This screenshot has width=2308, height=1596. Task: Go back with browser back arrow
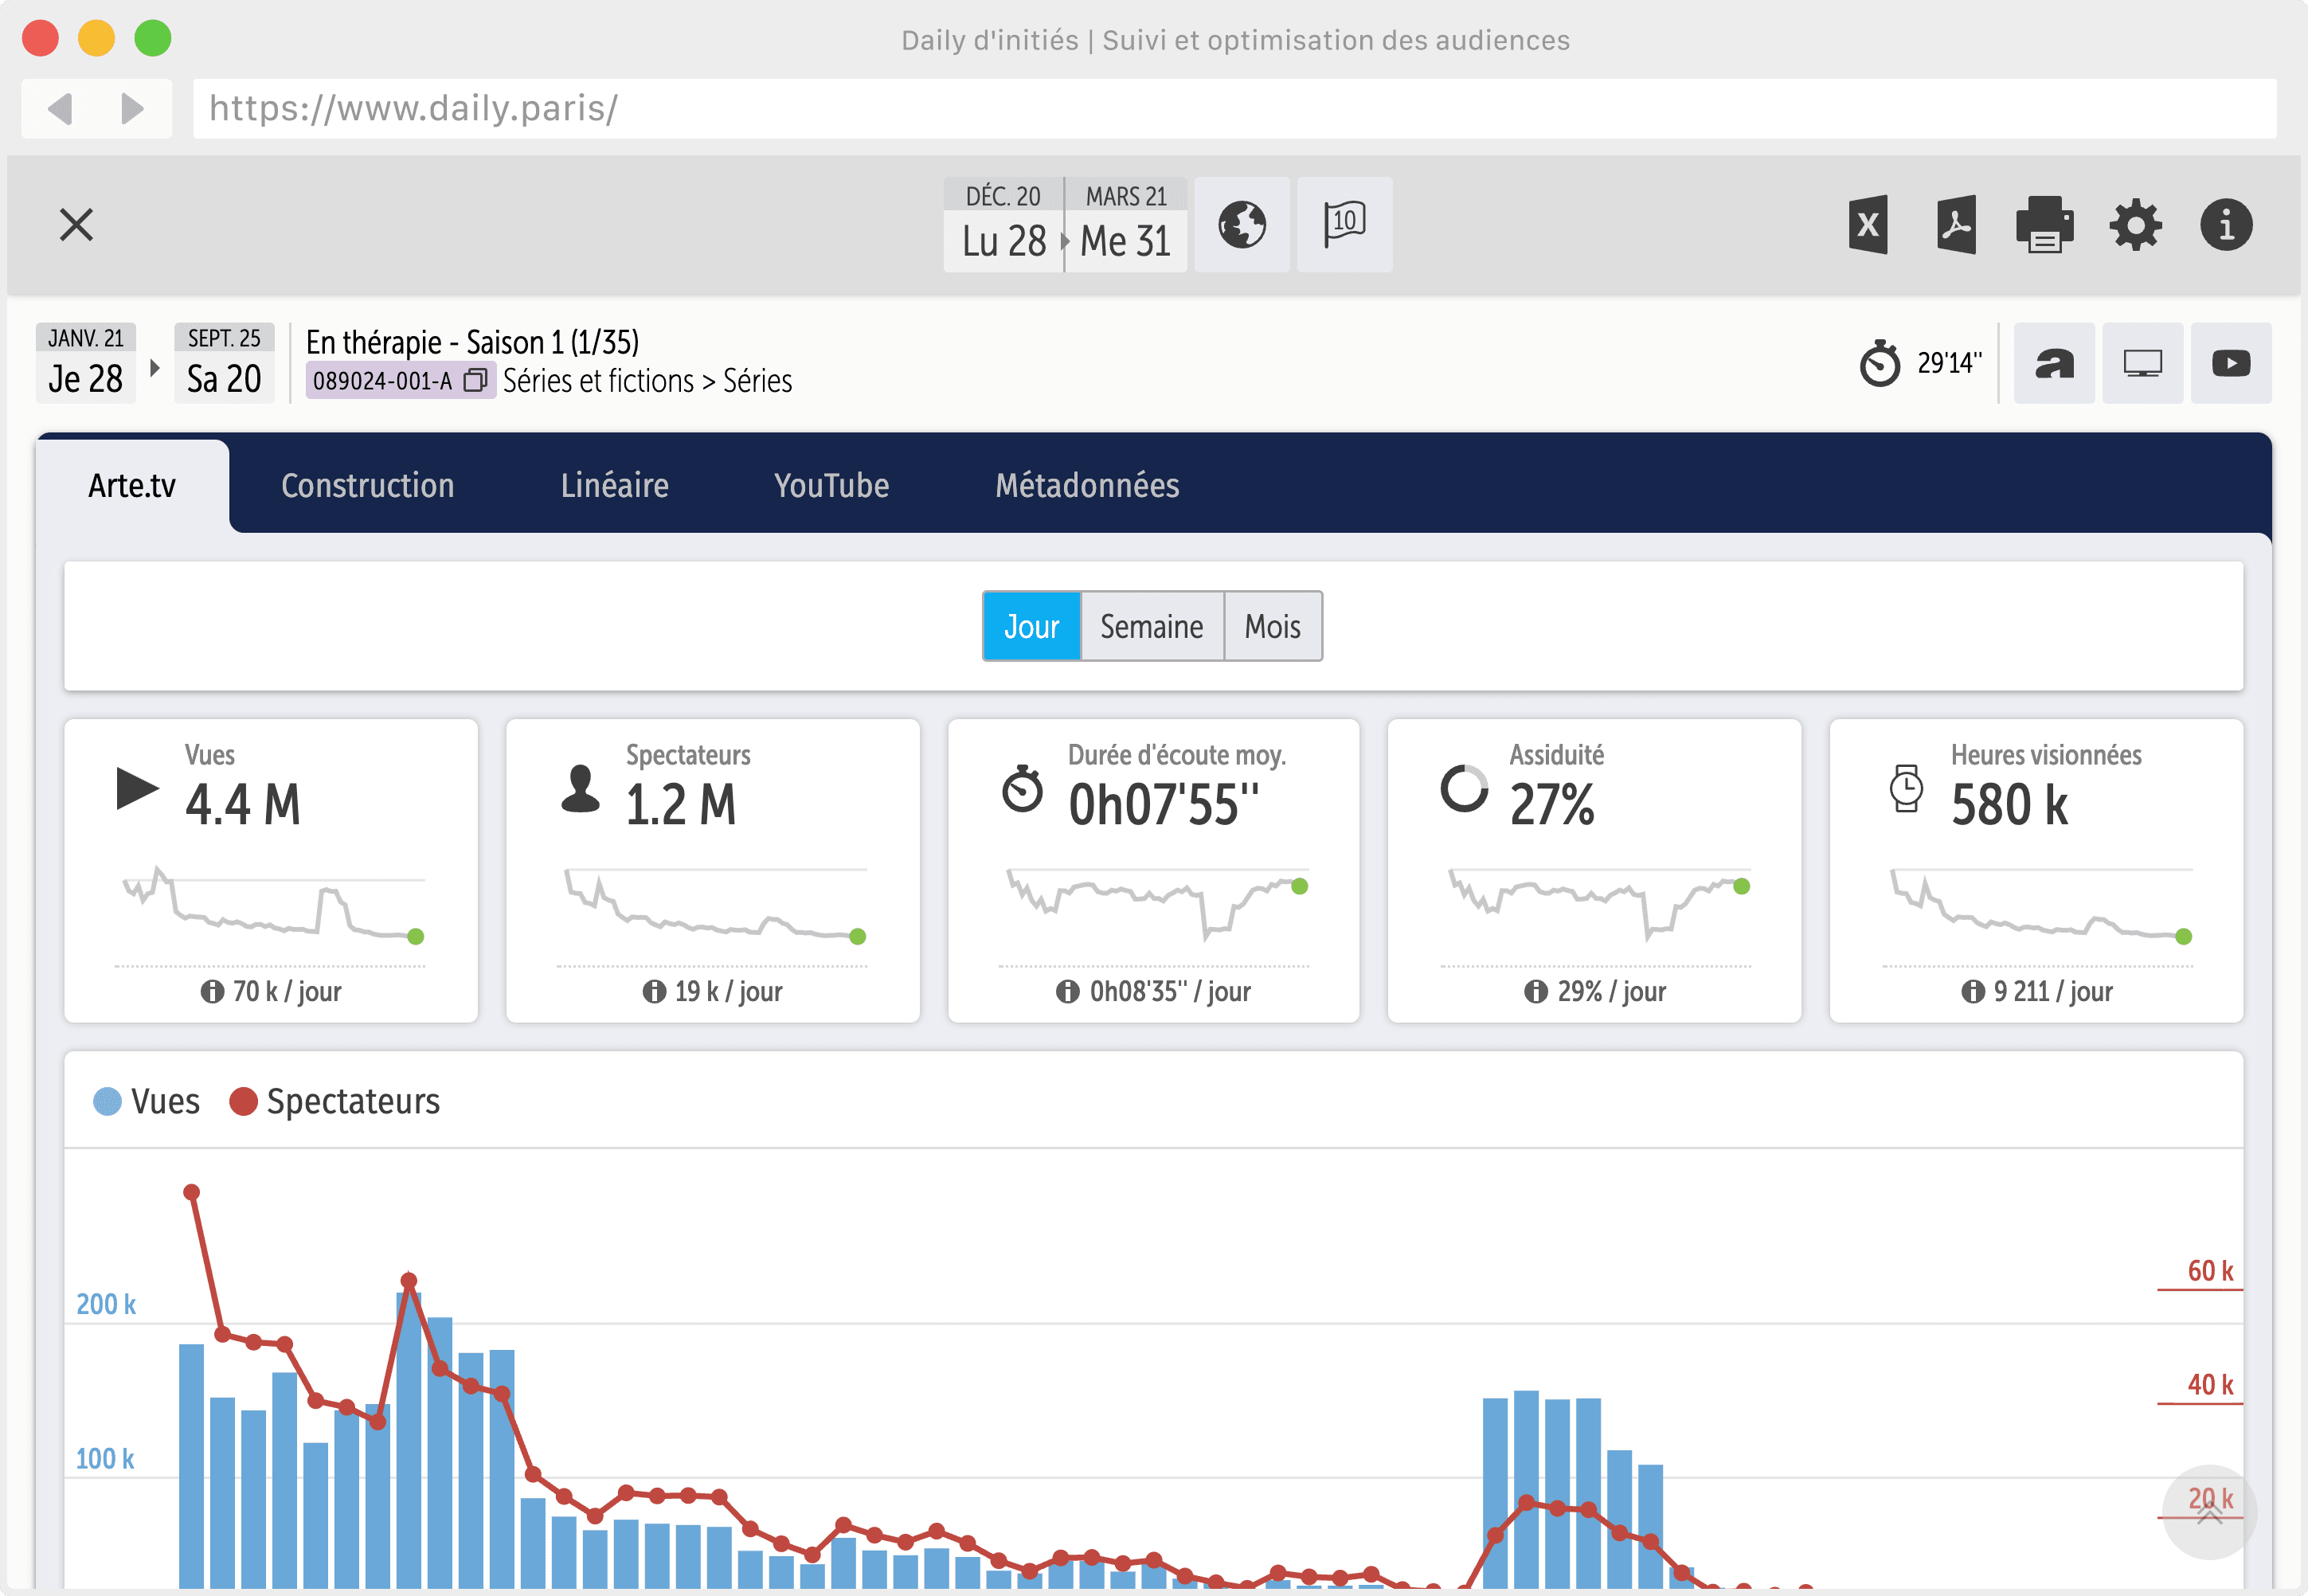pos(60,108)
